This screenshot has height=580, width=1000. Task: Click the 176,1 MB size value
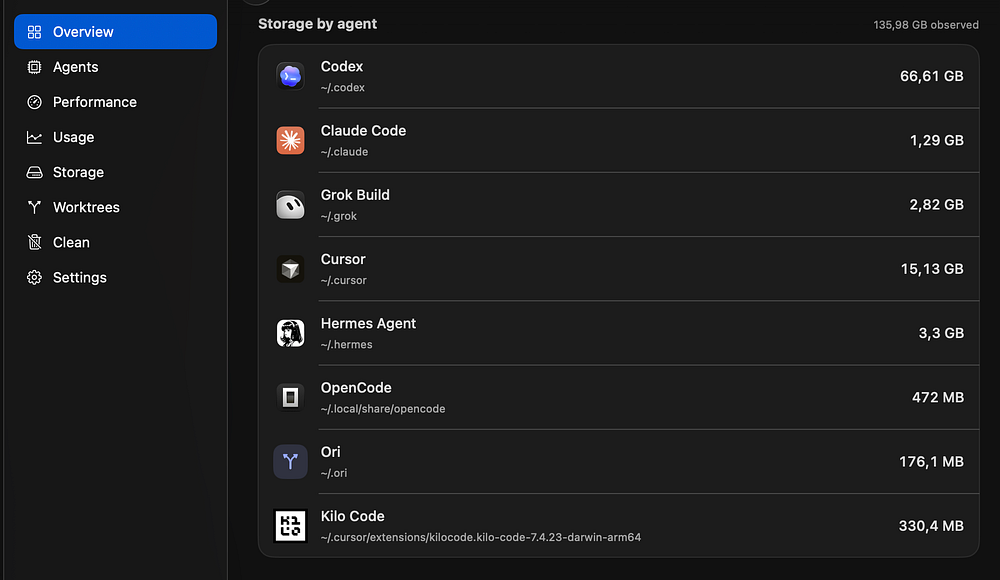click(931, 461)
